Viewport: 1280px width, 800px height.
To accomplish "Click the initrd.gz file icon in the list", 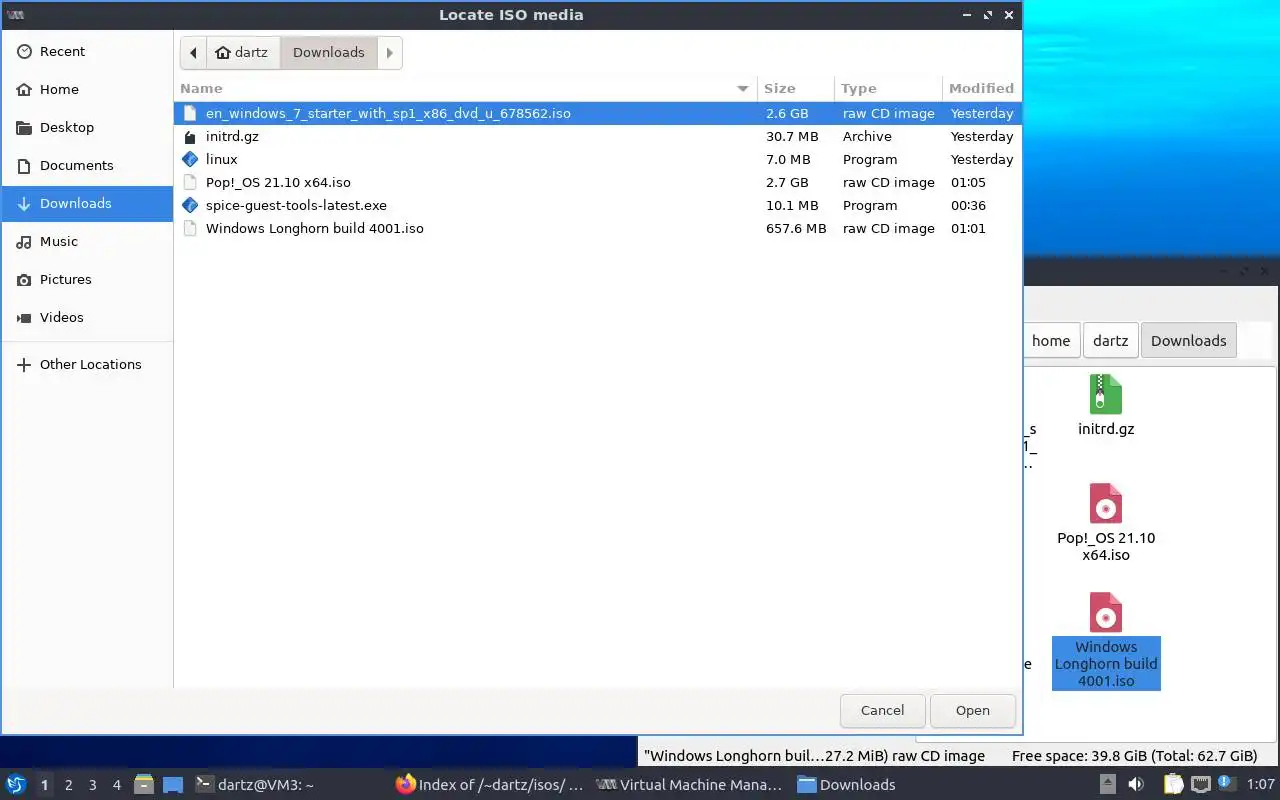I will (190, 137).
